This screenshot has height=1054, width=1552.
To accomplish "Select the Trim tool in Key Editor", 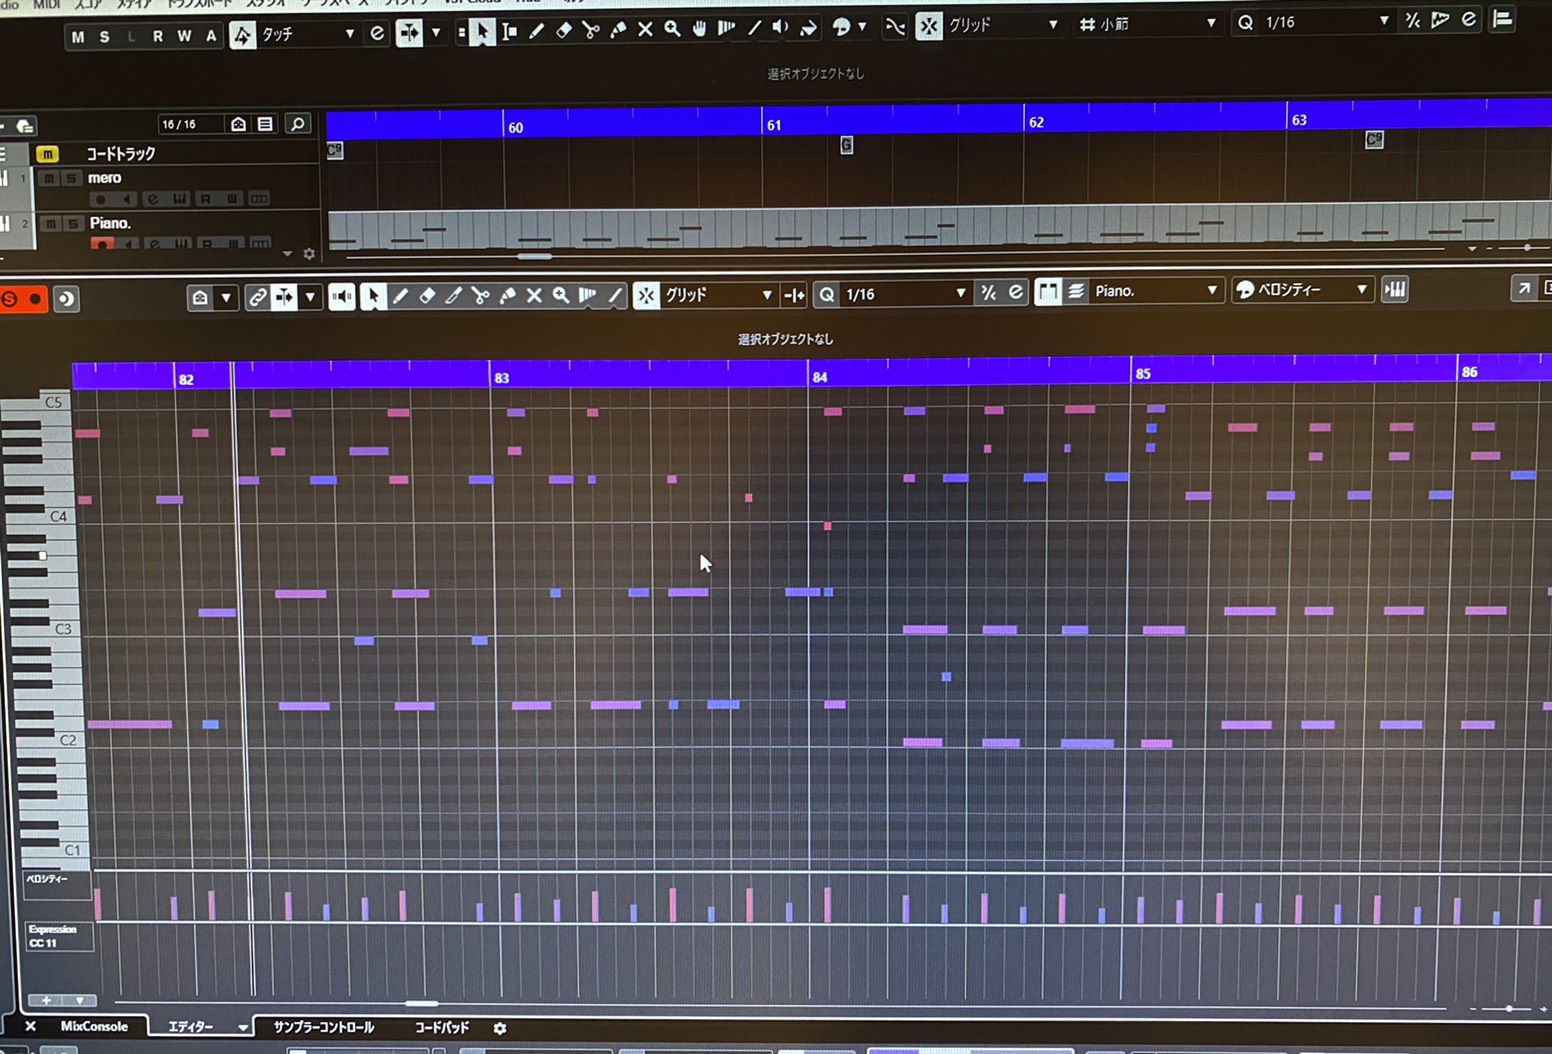I will tap(454, 296).
